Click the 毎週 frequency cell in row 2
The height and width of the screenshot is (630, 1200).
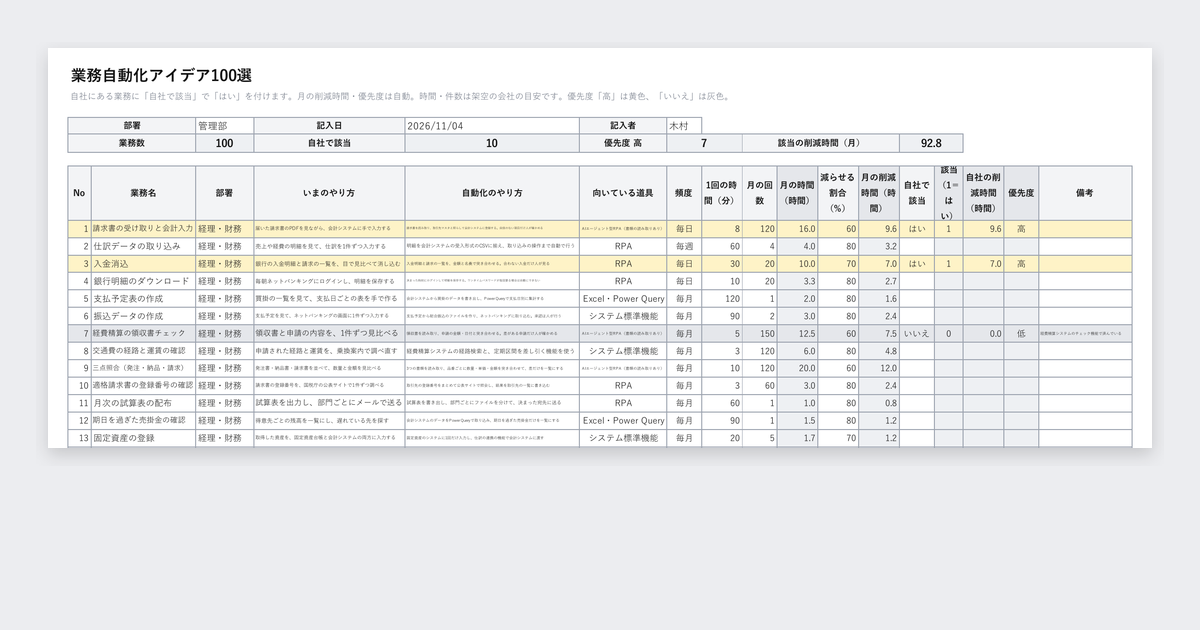684,246
